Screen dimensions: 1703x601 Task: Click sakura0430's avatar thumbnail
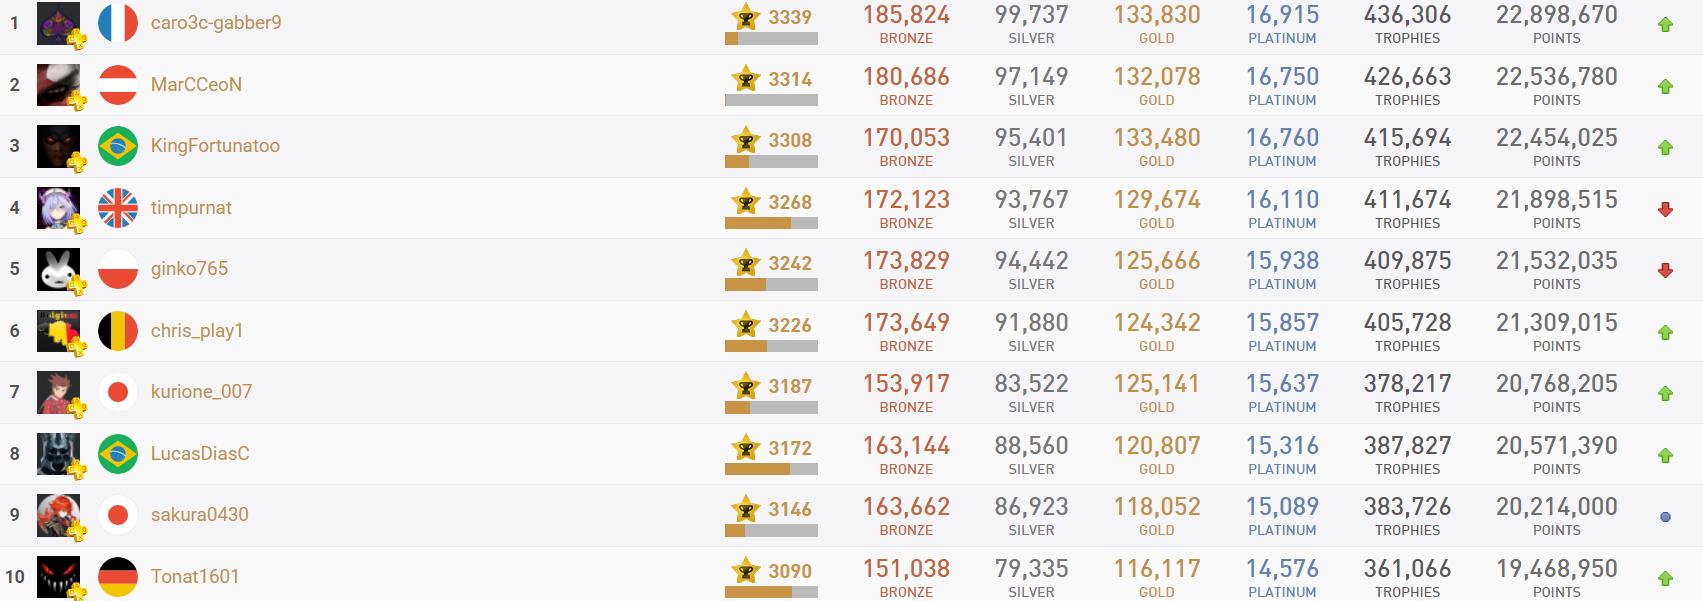[58, 515]
